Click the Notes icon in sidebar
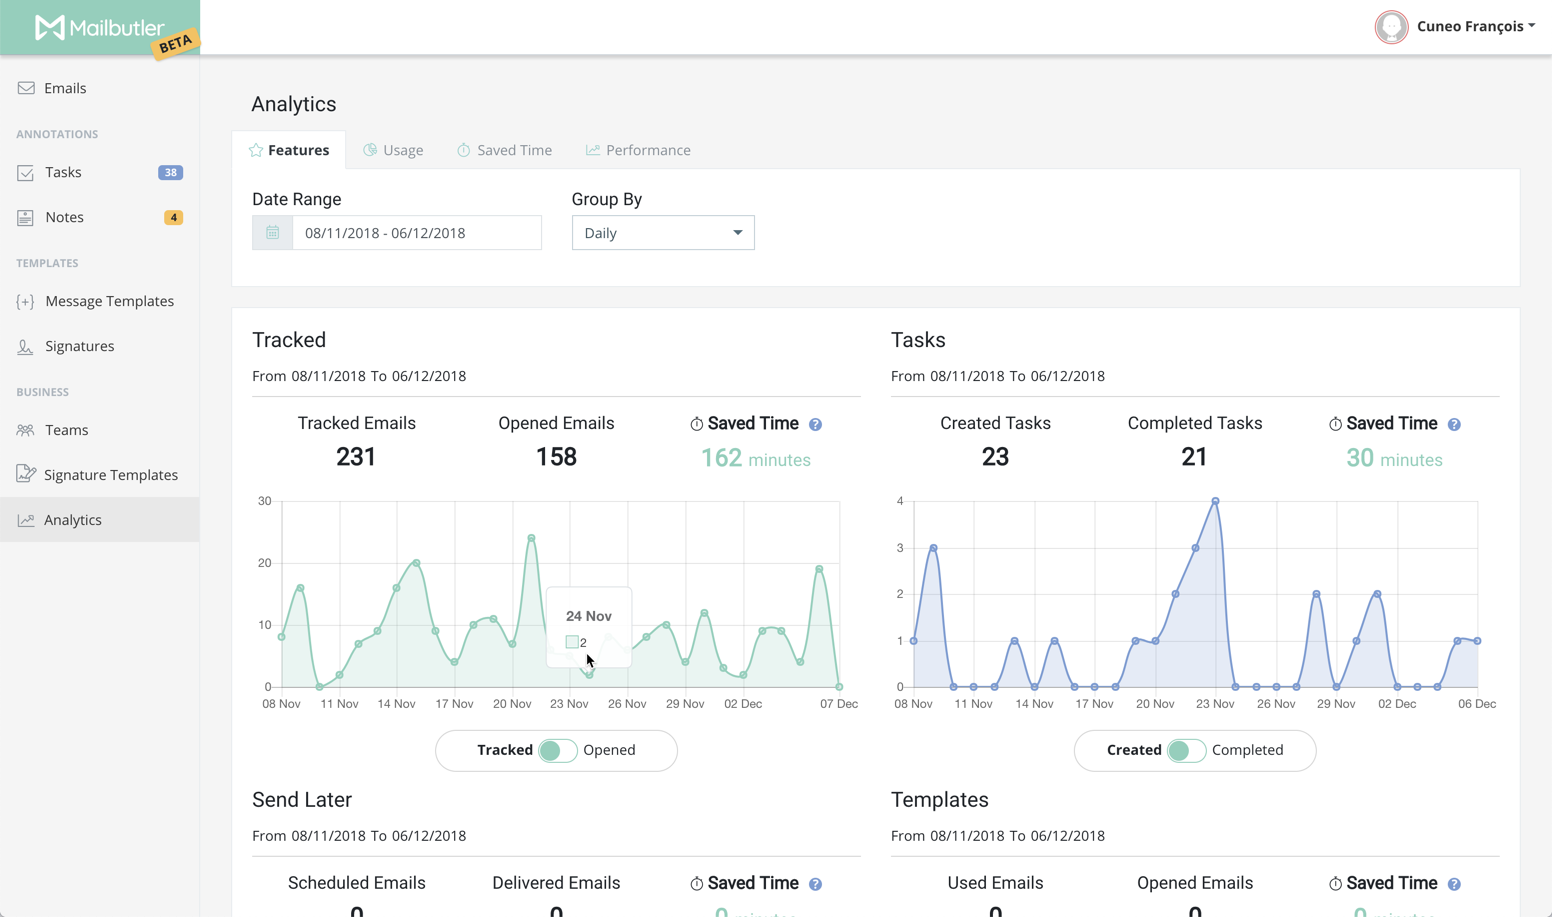 click(26, 217)
